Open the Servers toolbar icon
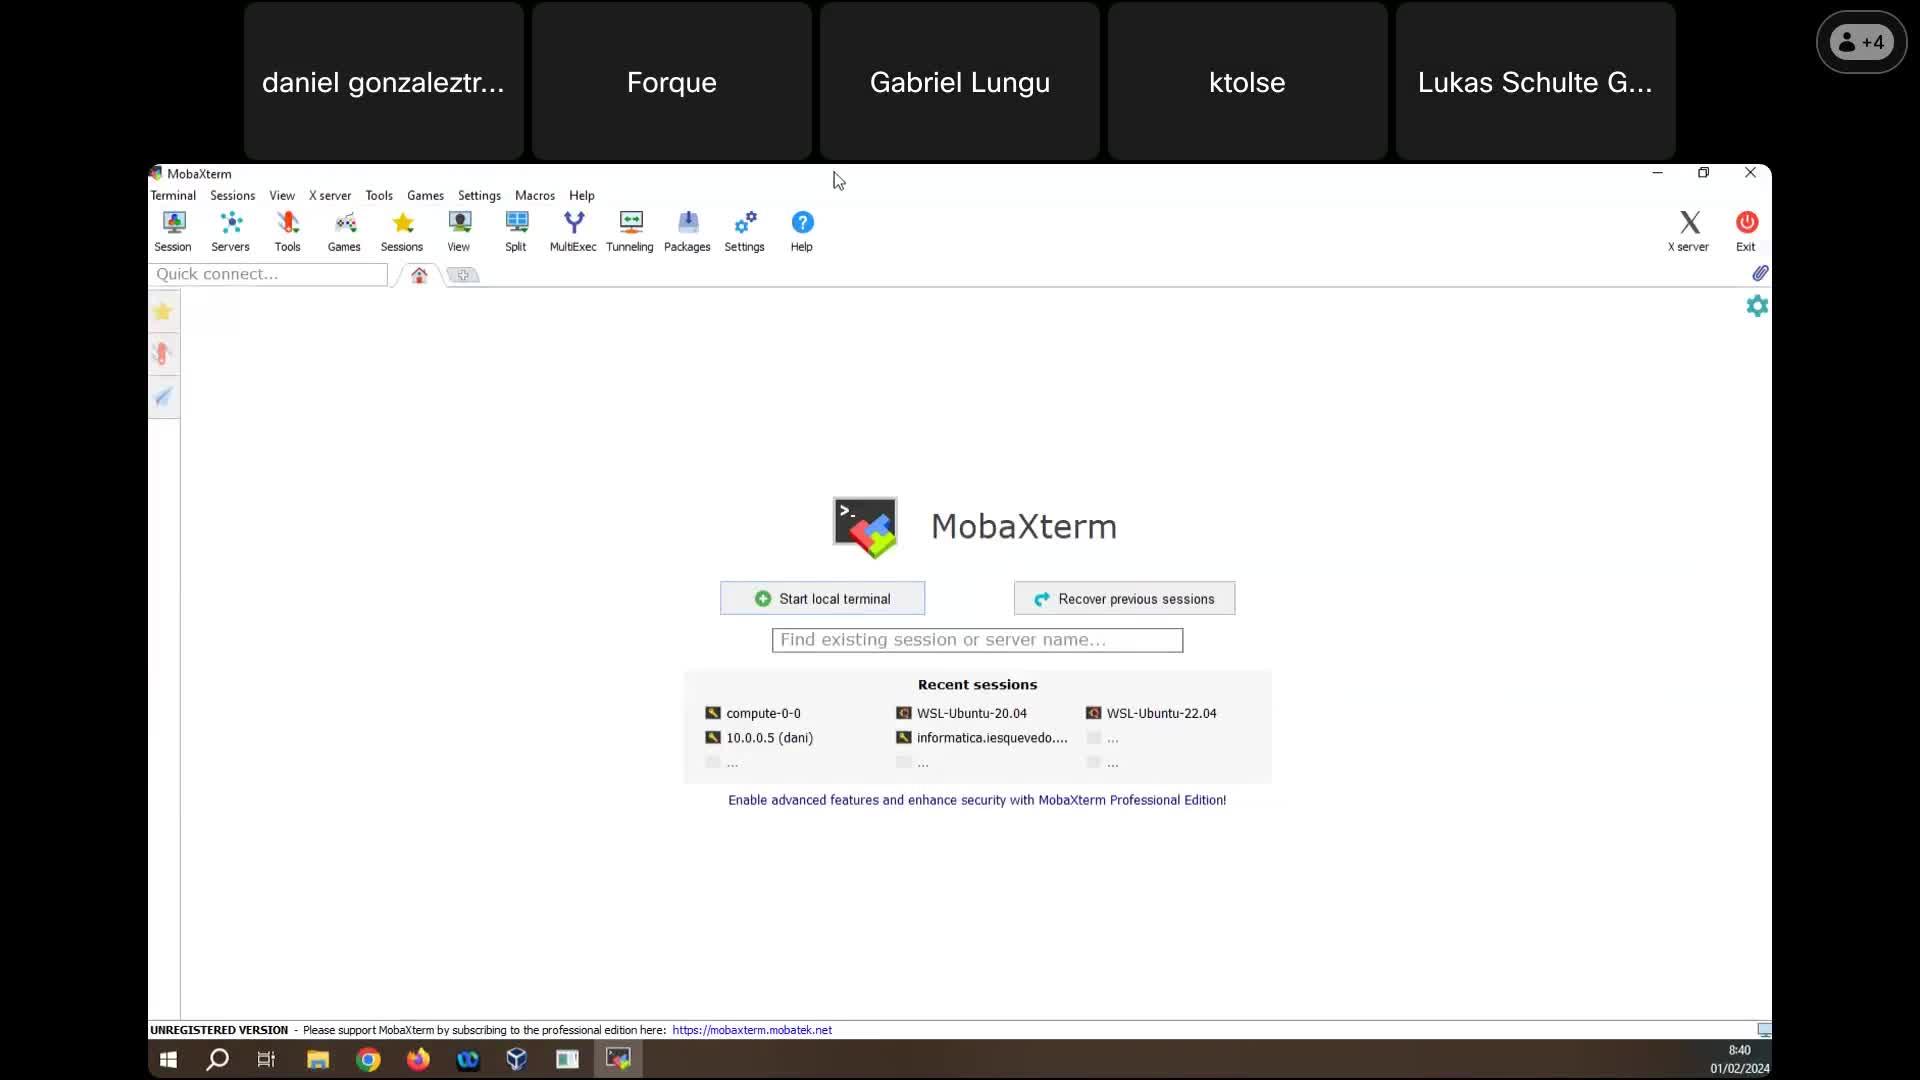The height and width of the screenshot is (1080, 1920). tap(230, 230)
